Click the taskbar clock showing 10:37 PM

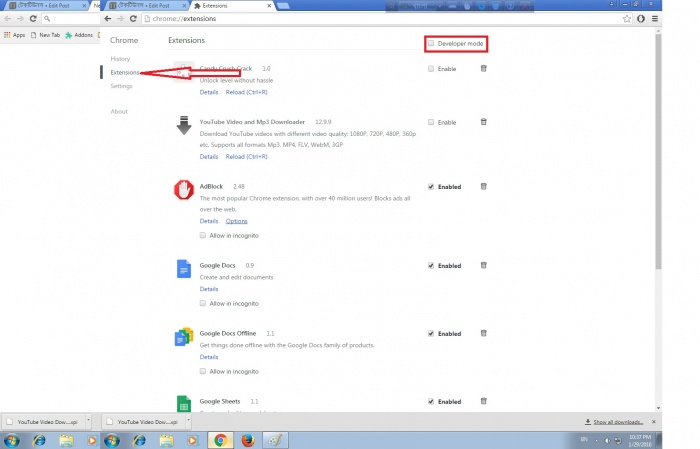click(640, 441)
